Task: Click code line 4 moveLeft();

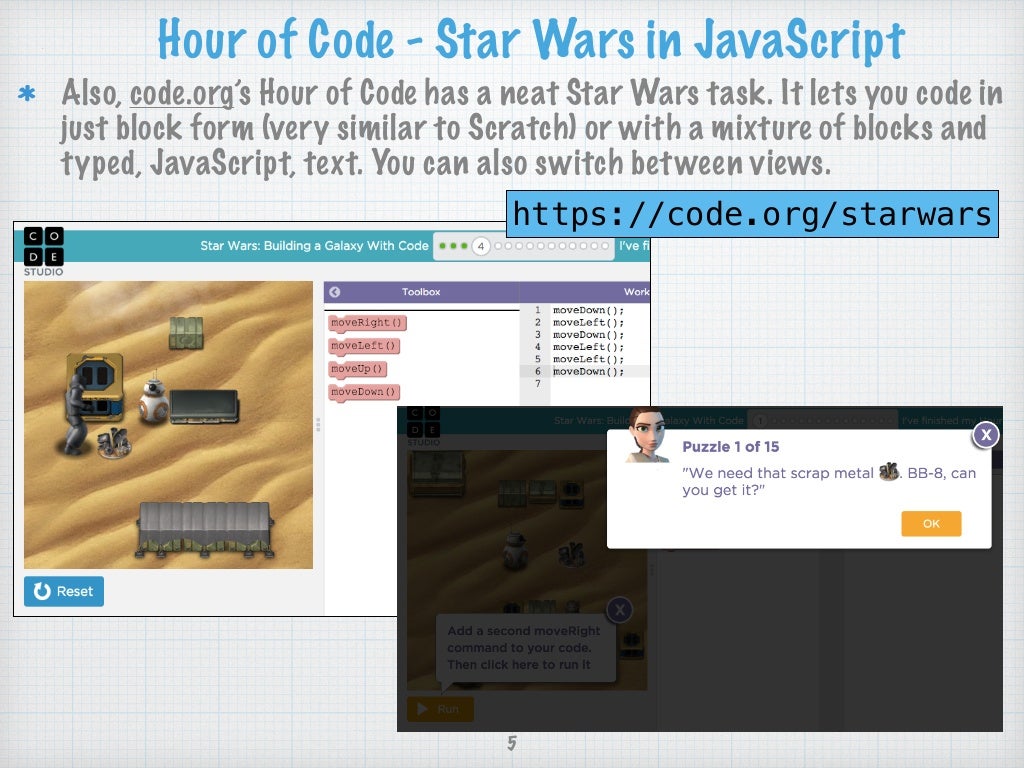Action: pyautogui.click(x=588, y=347)
